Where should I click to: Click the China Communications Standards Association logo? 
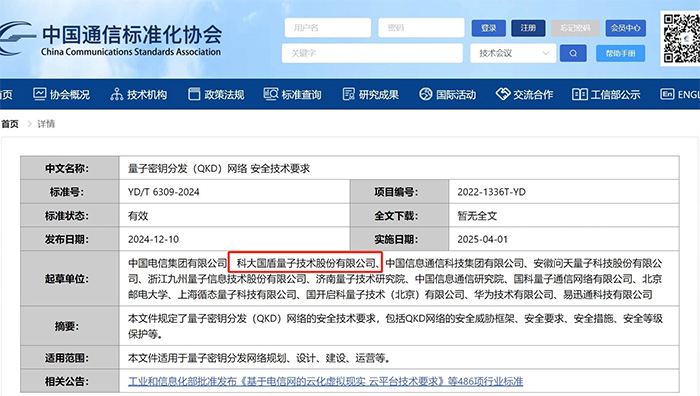(x=111, y=39)
